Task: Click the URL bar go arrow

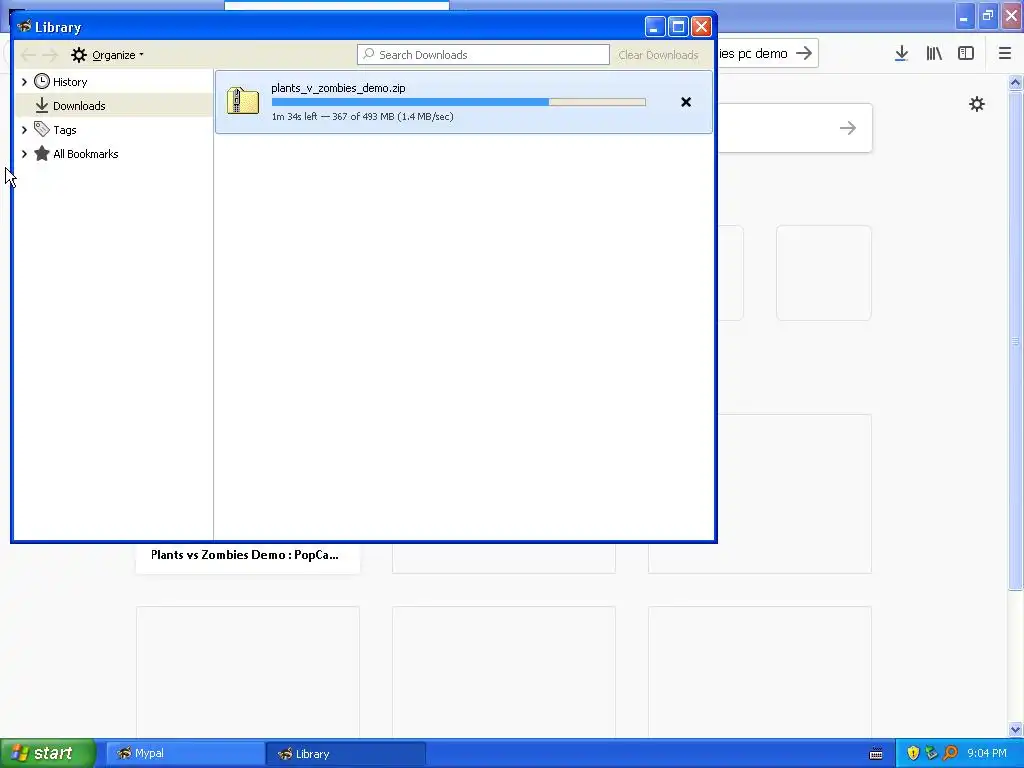Action: 804,53
